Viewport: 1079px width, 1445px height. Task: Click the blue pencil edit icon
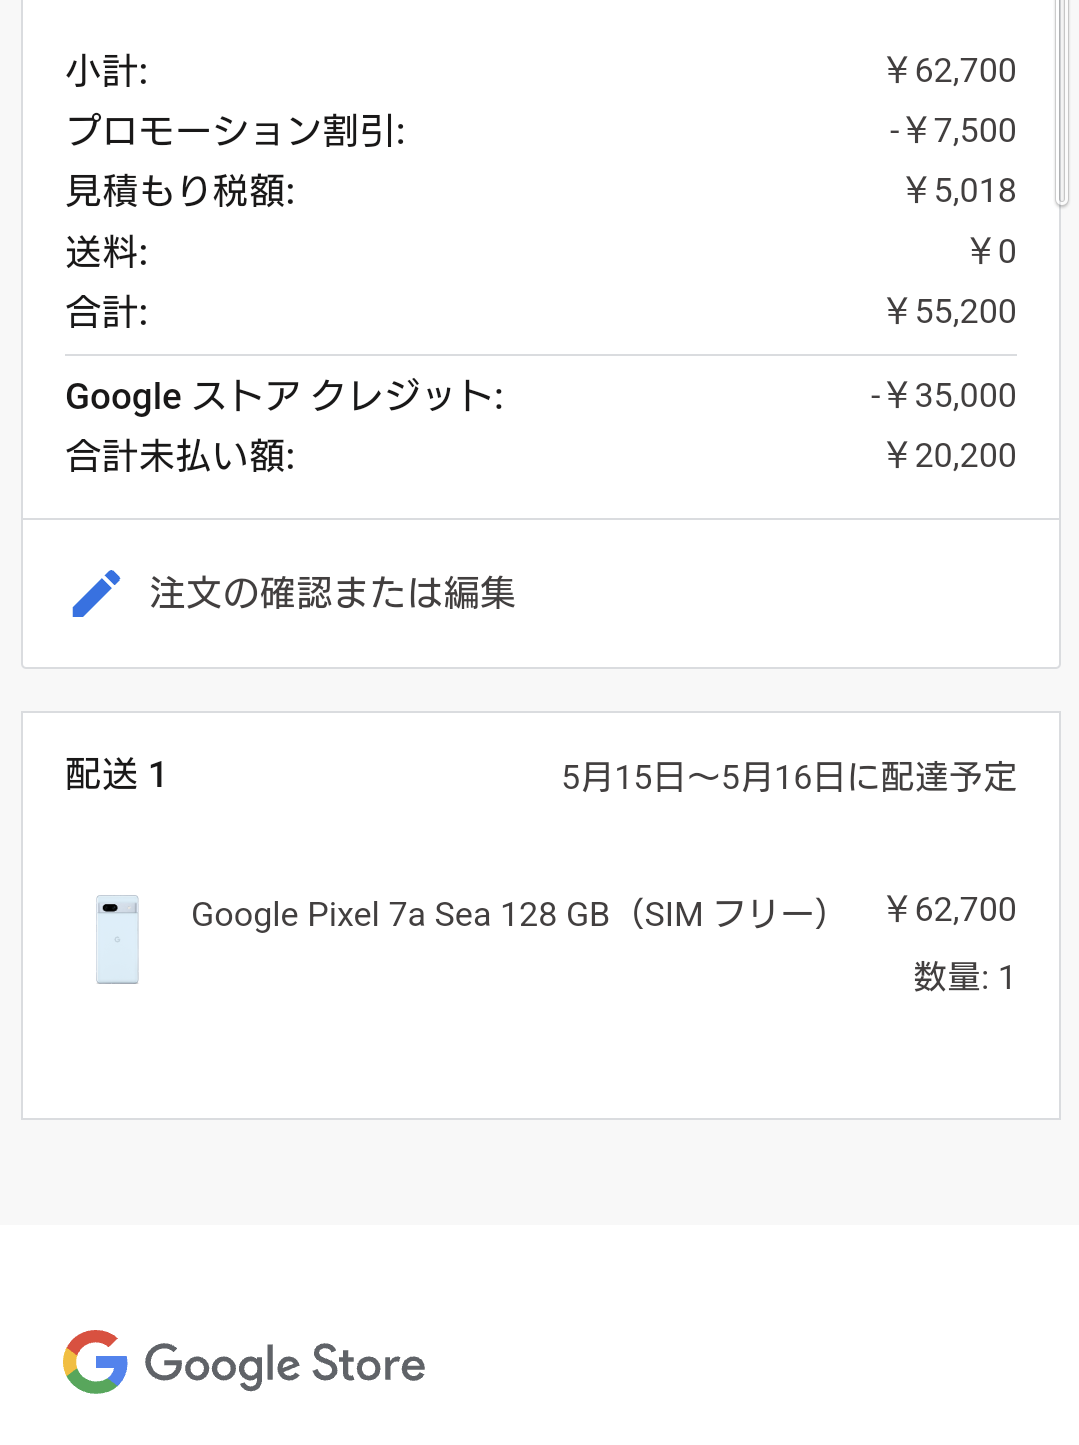pos(96,594)
